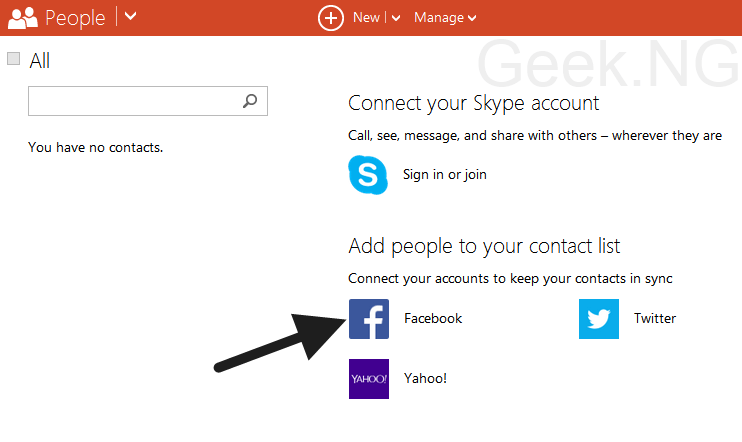Click the People app icon
Image resolution: width=742 pixels, height=442 pixels.
23,18
